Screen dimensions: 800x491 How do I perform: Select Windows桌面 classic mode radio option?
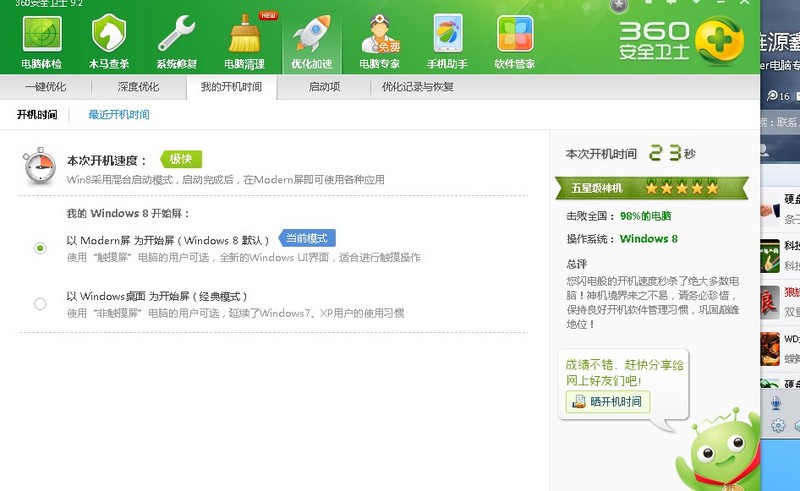point(40,304)
